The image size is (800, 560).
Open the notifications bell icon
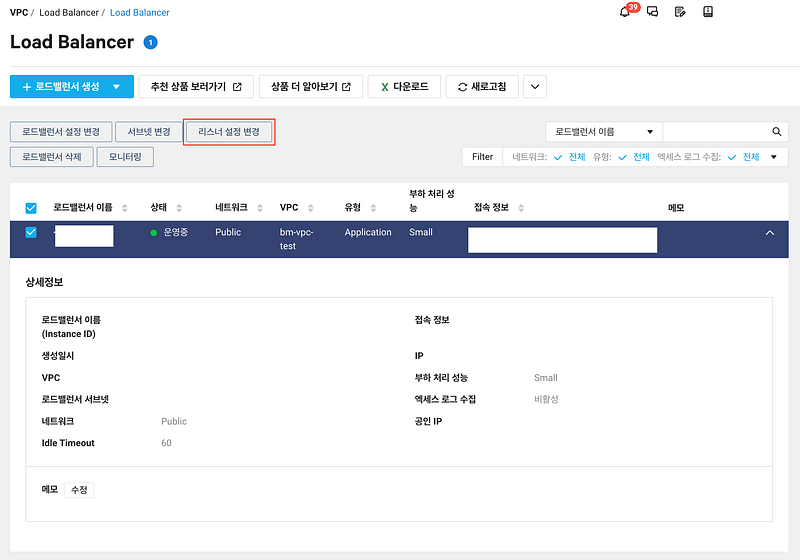(x=624, y=12)
